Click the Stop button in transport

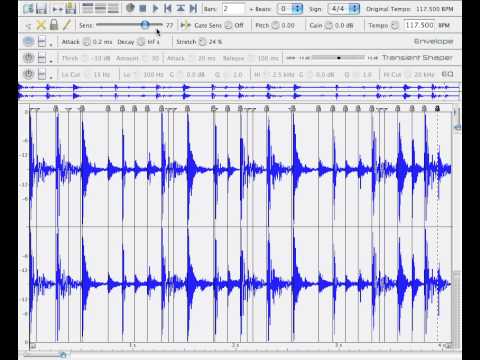coord(143,8)
